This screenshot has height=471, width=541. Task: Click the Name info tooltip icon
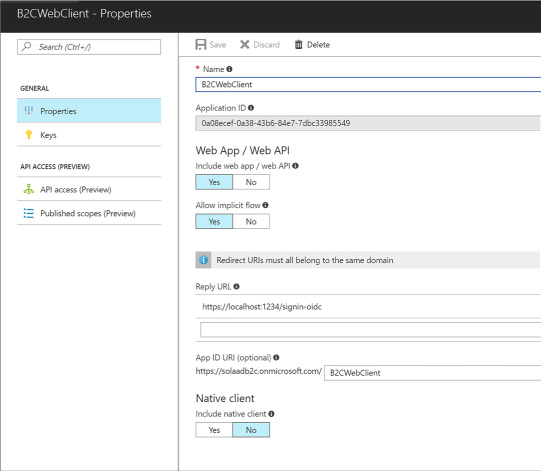pyautogui.click(x=229, y=69)
